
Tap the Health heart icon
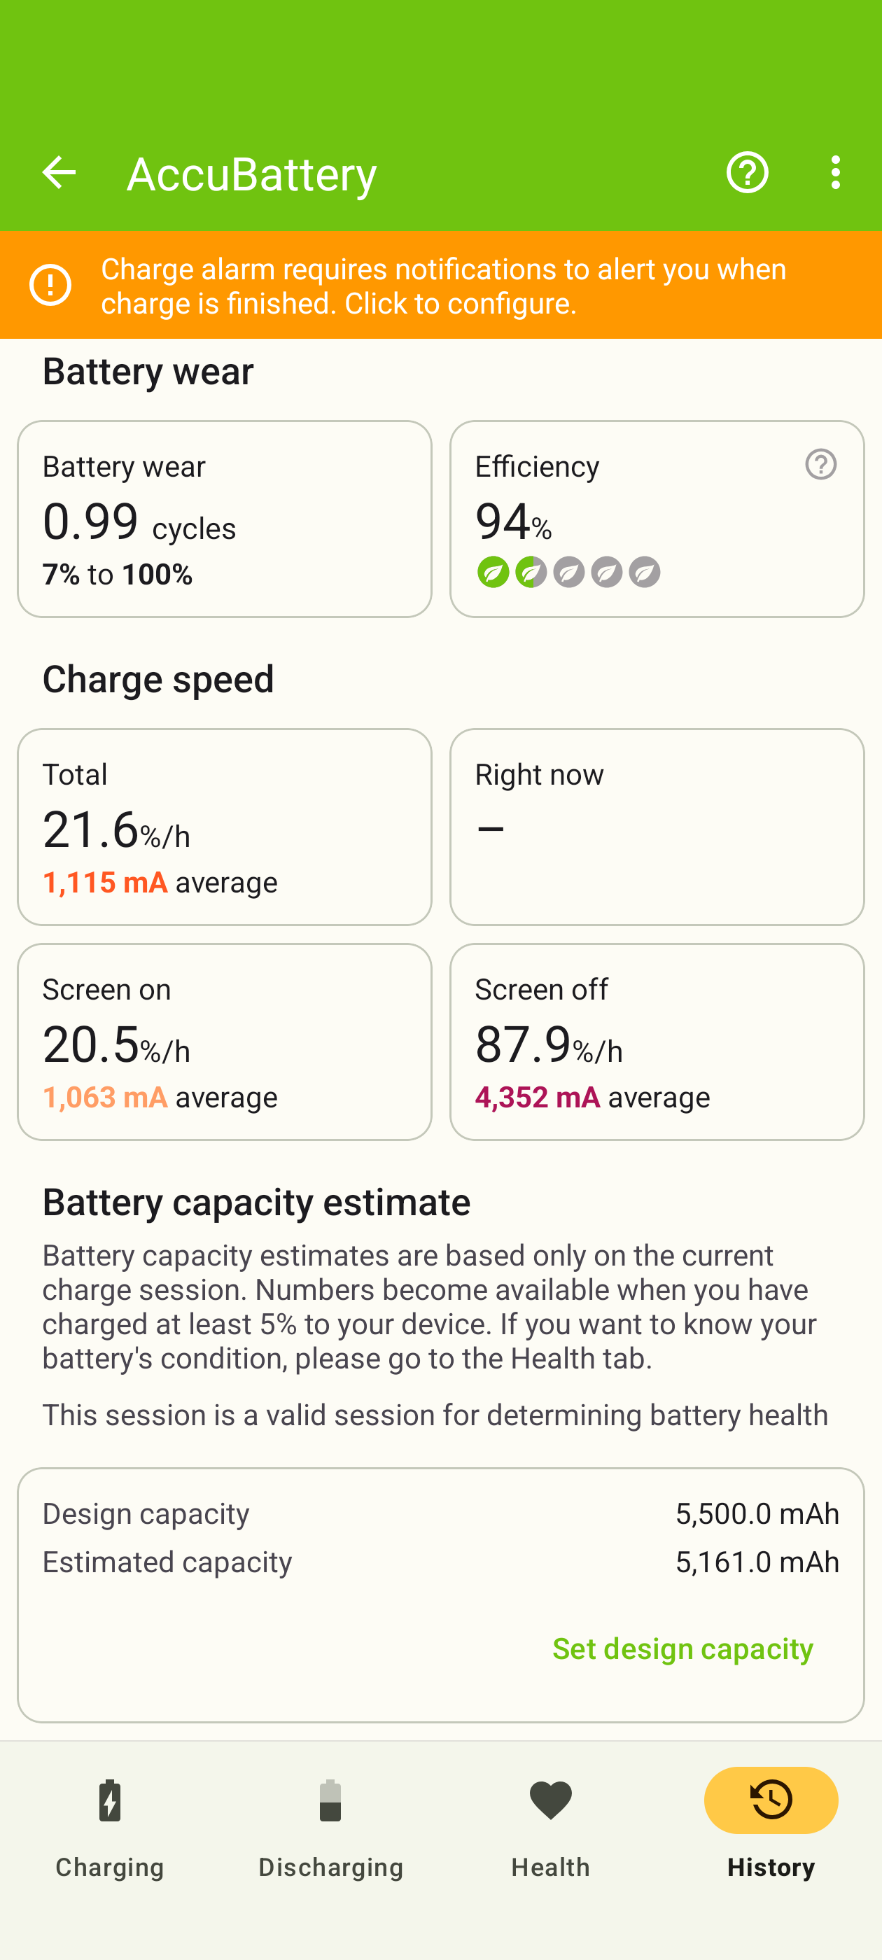point(550,1801)
